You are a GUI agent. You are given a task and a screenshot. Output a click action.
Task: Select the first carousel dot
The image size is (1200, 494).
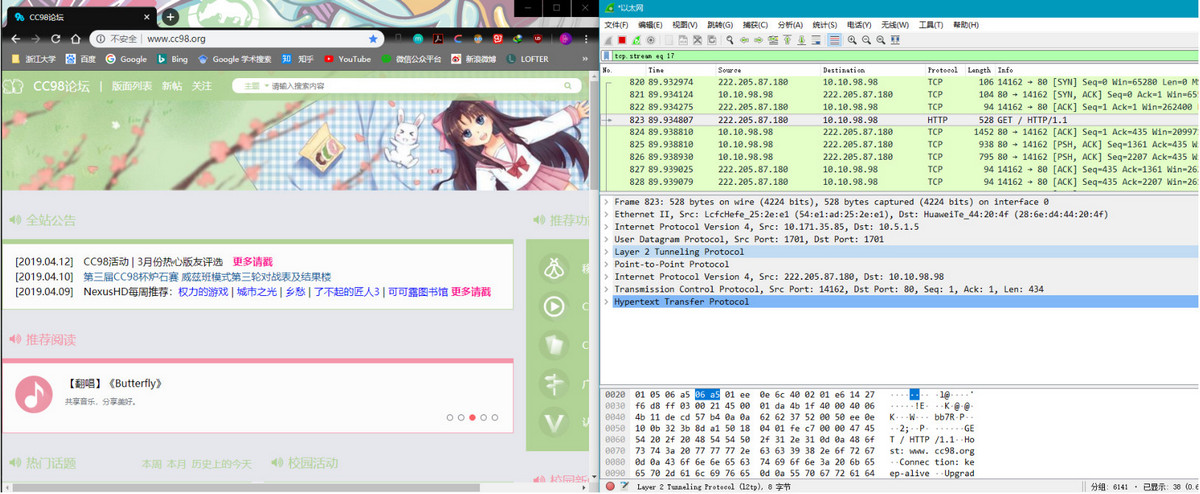point(449,417)
